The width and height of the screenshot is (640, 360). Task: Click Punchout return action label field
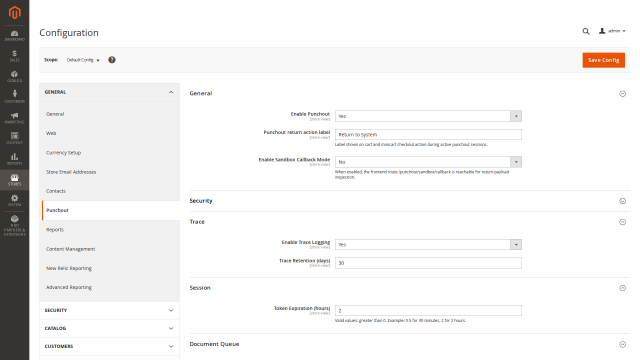pyautogui.click(x=428, y=135)
